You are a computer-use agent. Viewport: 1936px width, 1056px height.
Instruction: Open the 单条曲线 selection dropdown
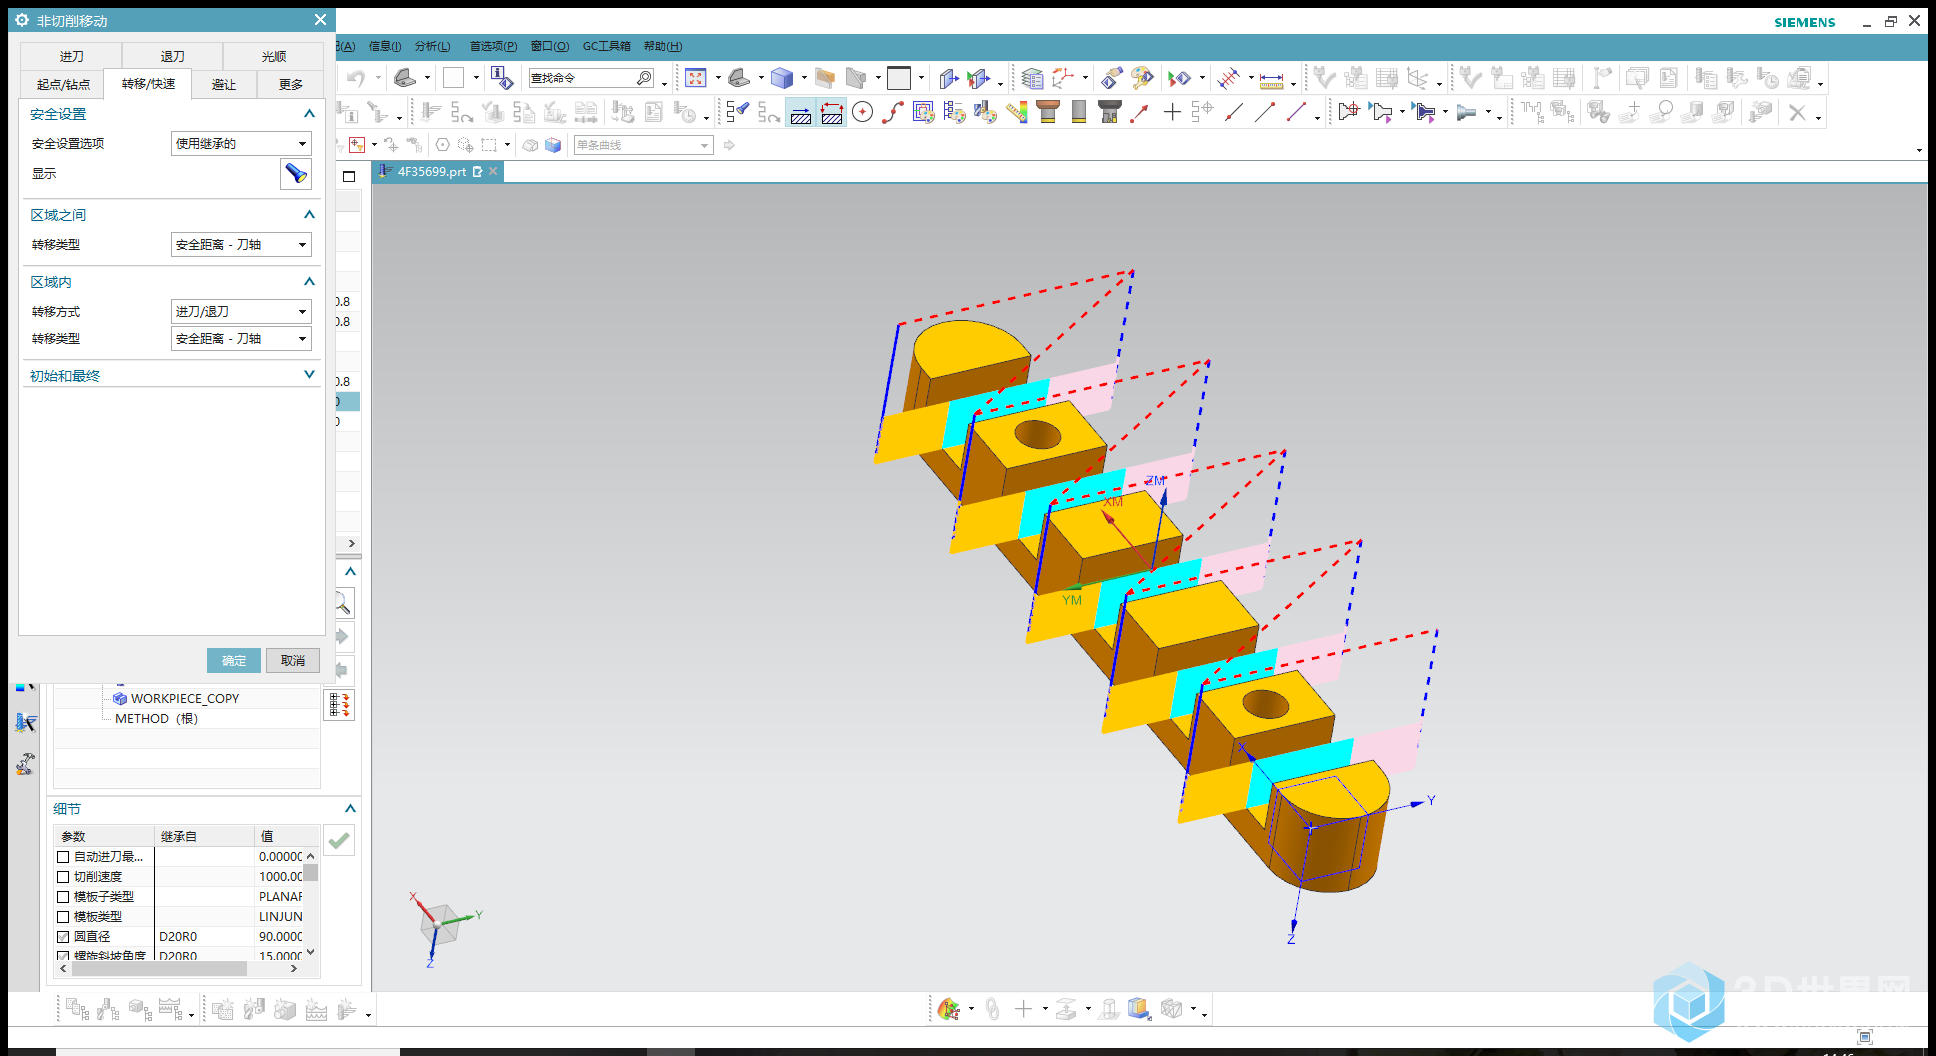(x=643, y=146)
